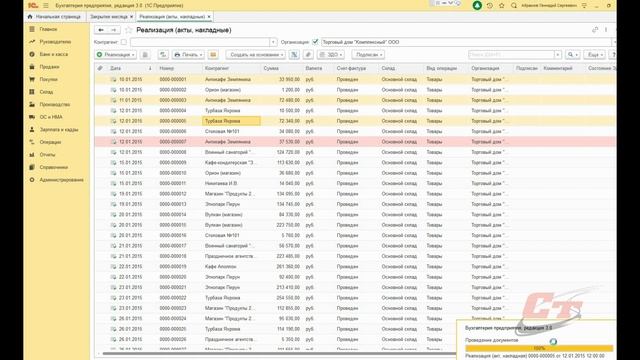Open the main menu hamburger icon
640x360 pixels.
[x=46, y=6]
